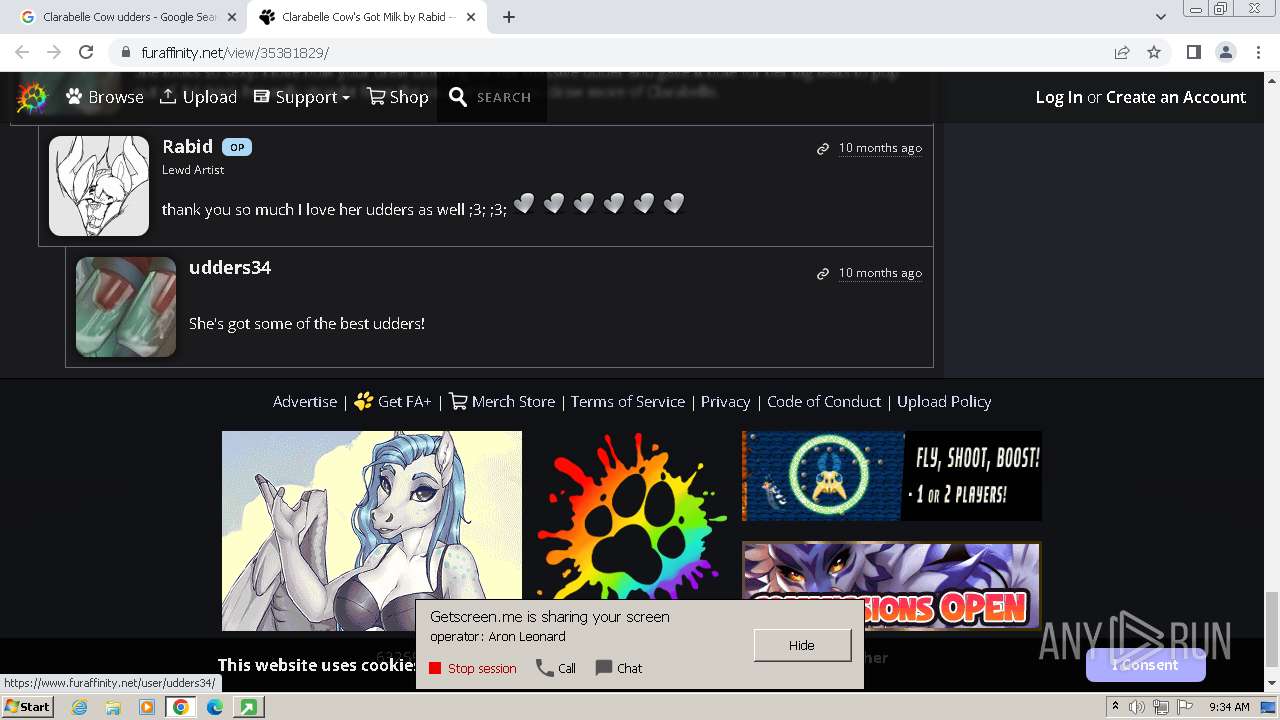Image resolution: width=1280 pixels, height=720 pixels.
Task: Click the volume tray icon
Action: pyautogui.click(x=1138, y=707)
